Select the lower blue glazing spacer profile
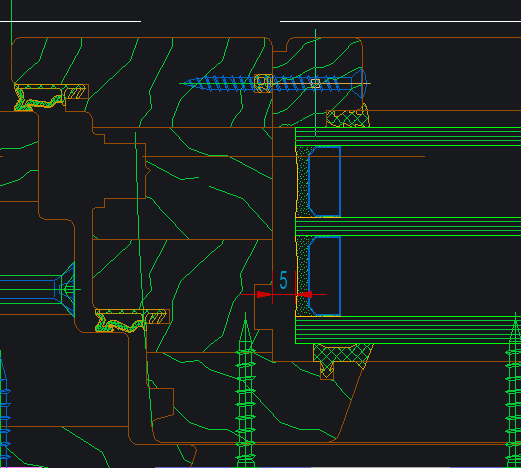The height and width of the screenshot is (468, 521). coord(324,276)
